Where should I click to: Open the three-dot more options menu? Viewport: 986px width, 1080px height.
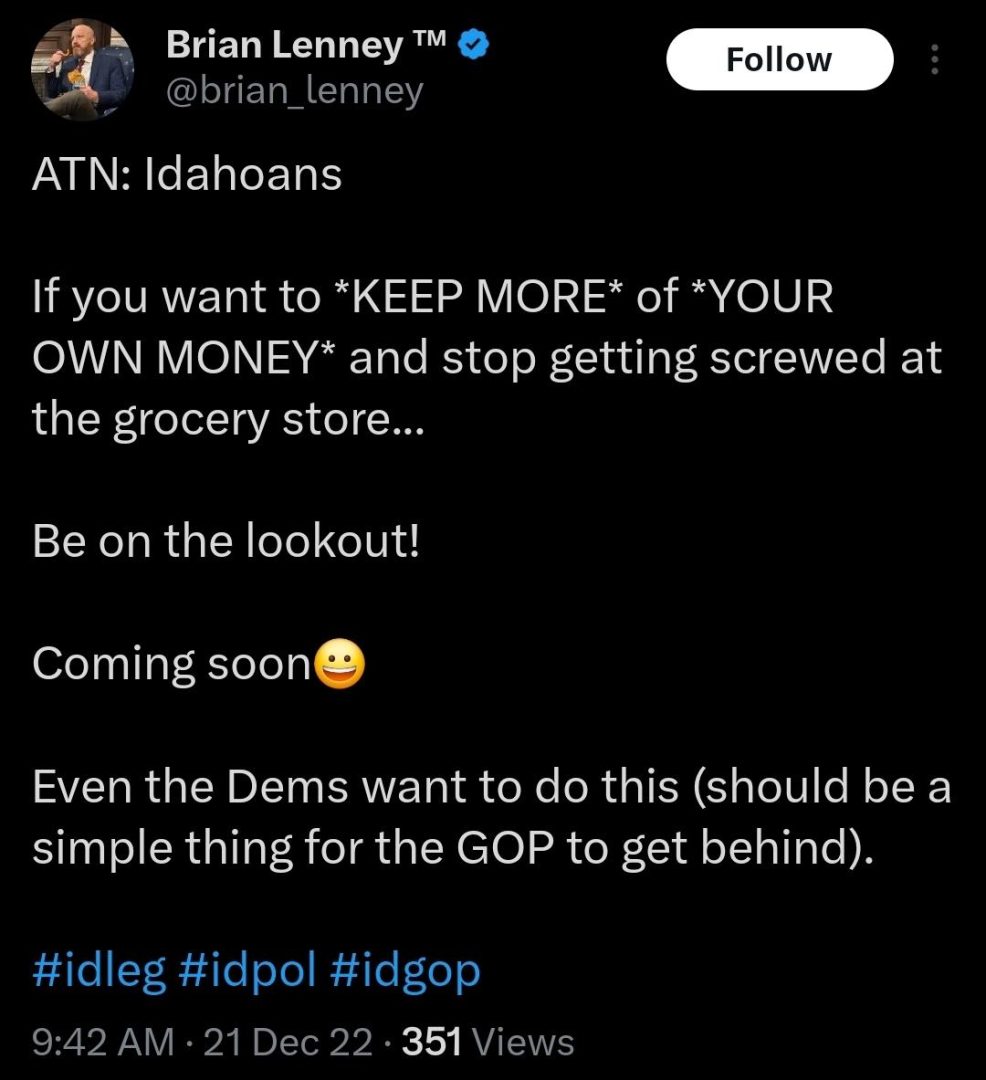934,60
